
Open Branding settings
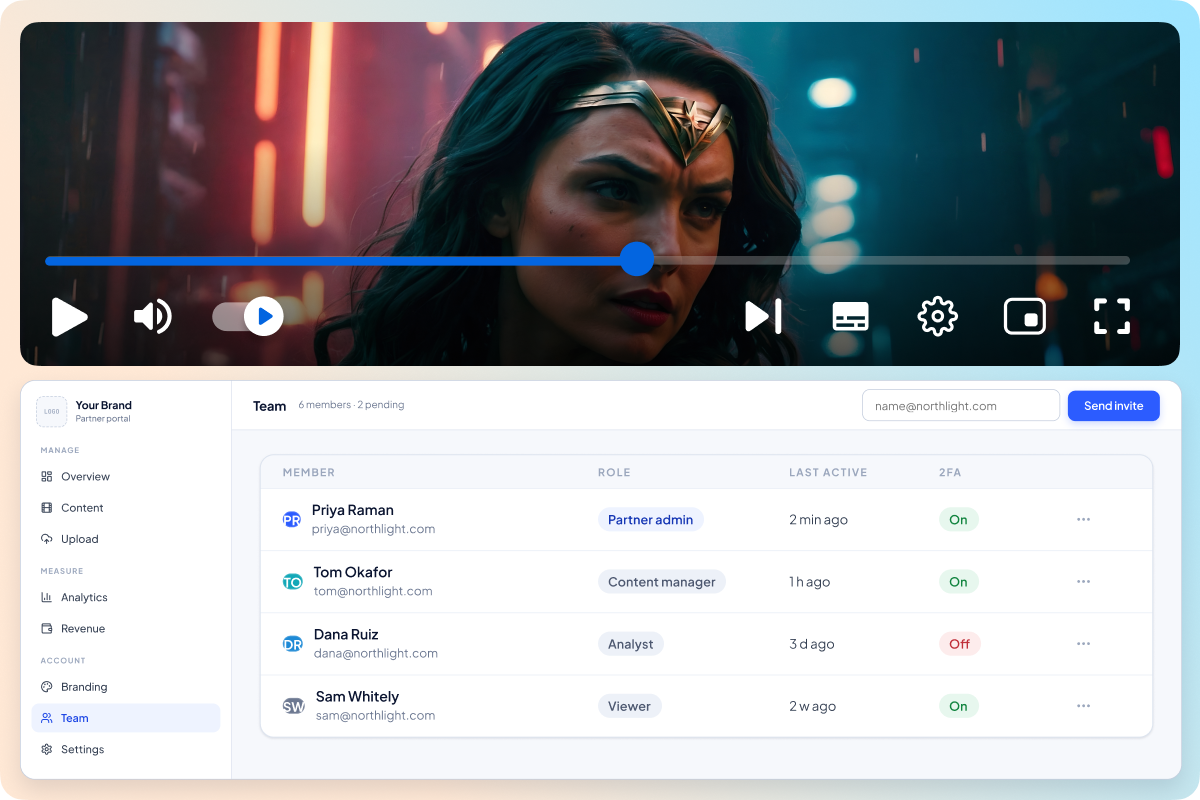point(126,687)
